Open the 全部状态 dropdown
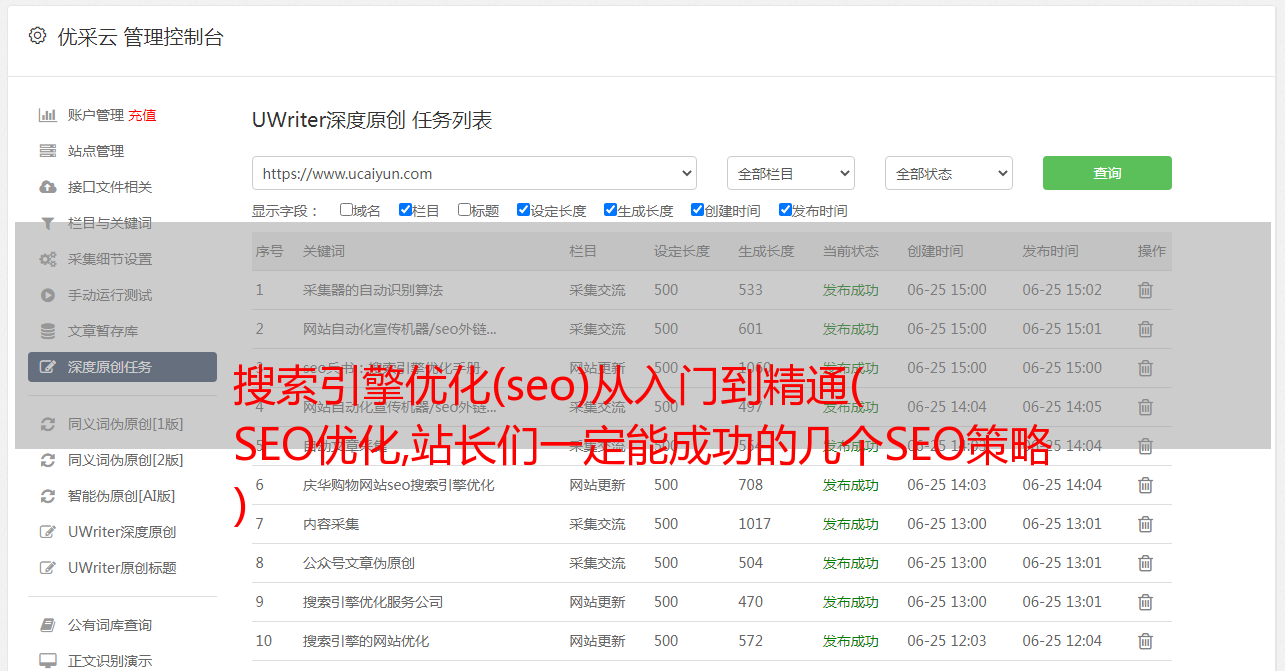 949,173
